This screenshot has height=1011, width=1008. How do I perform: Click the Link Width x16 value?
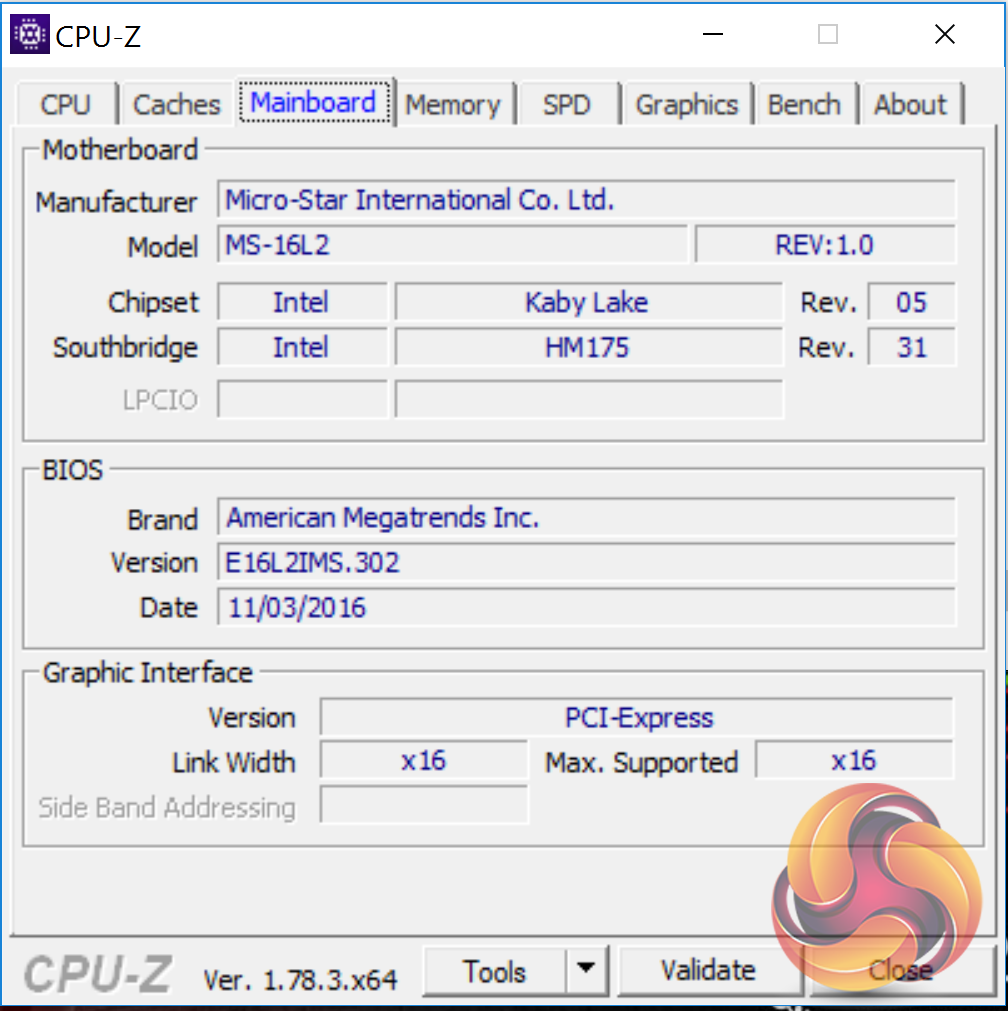[424, 761]
